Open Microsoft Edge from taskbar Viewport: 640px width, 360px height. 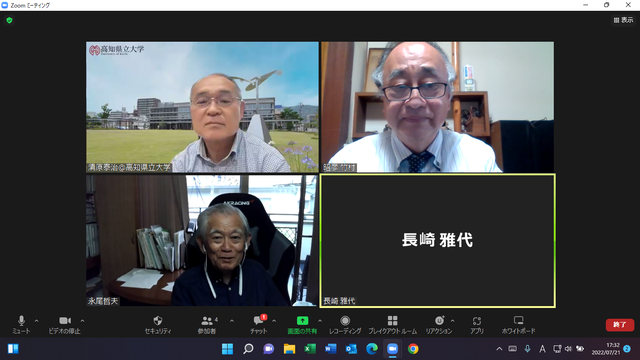372,349
